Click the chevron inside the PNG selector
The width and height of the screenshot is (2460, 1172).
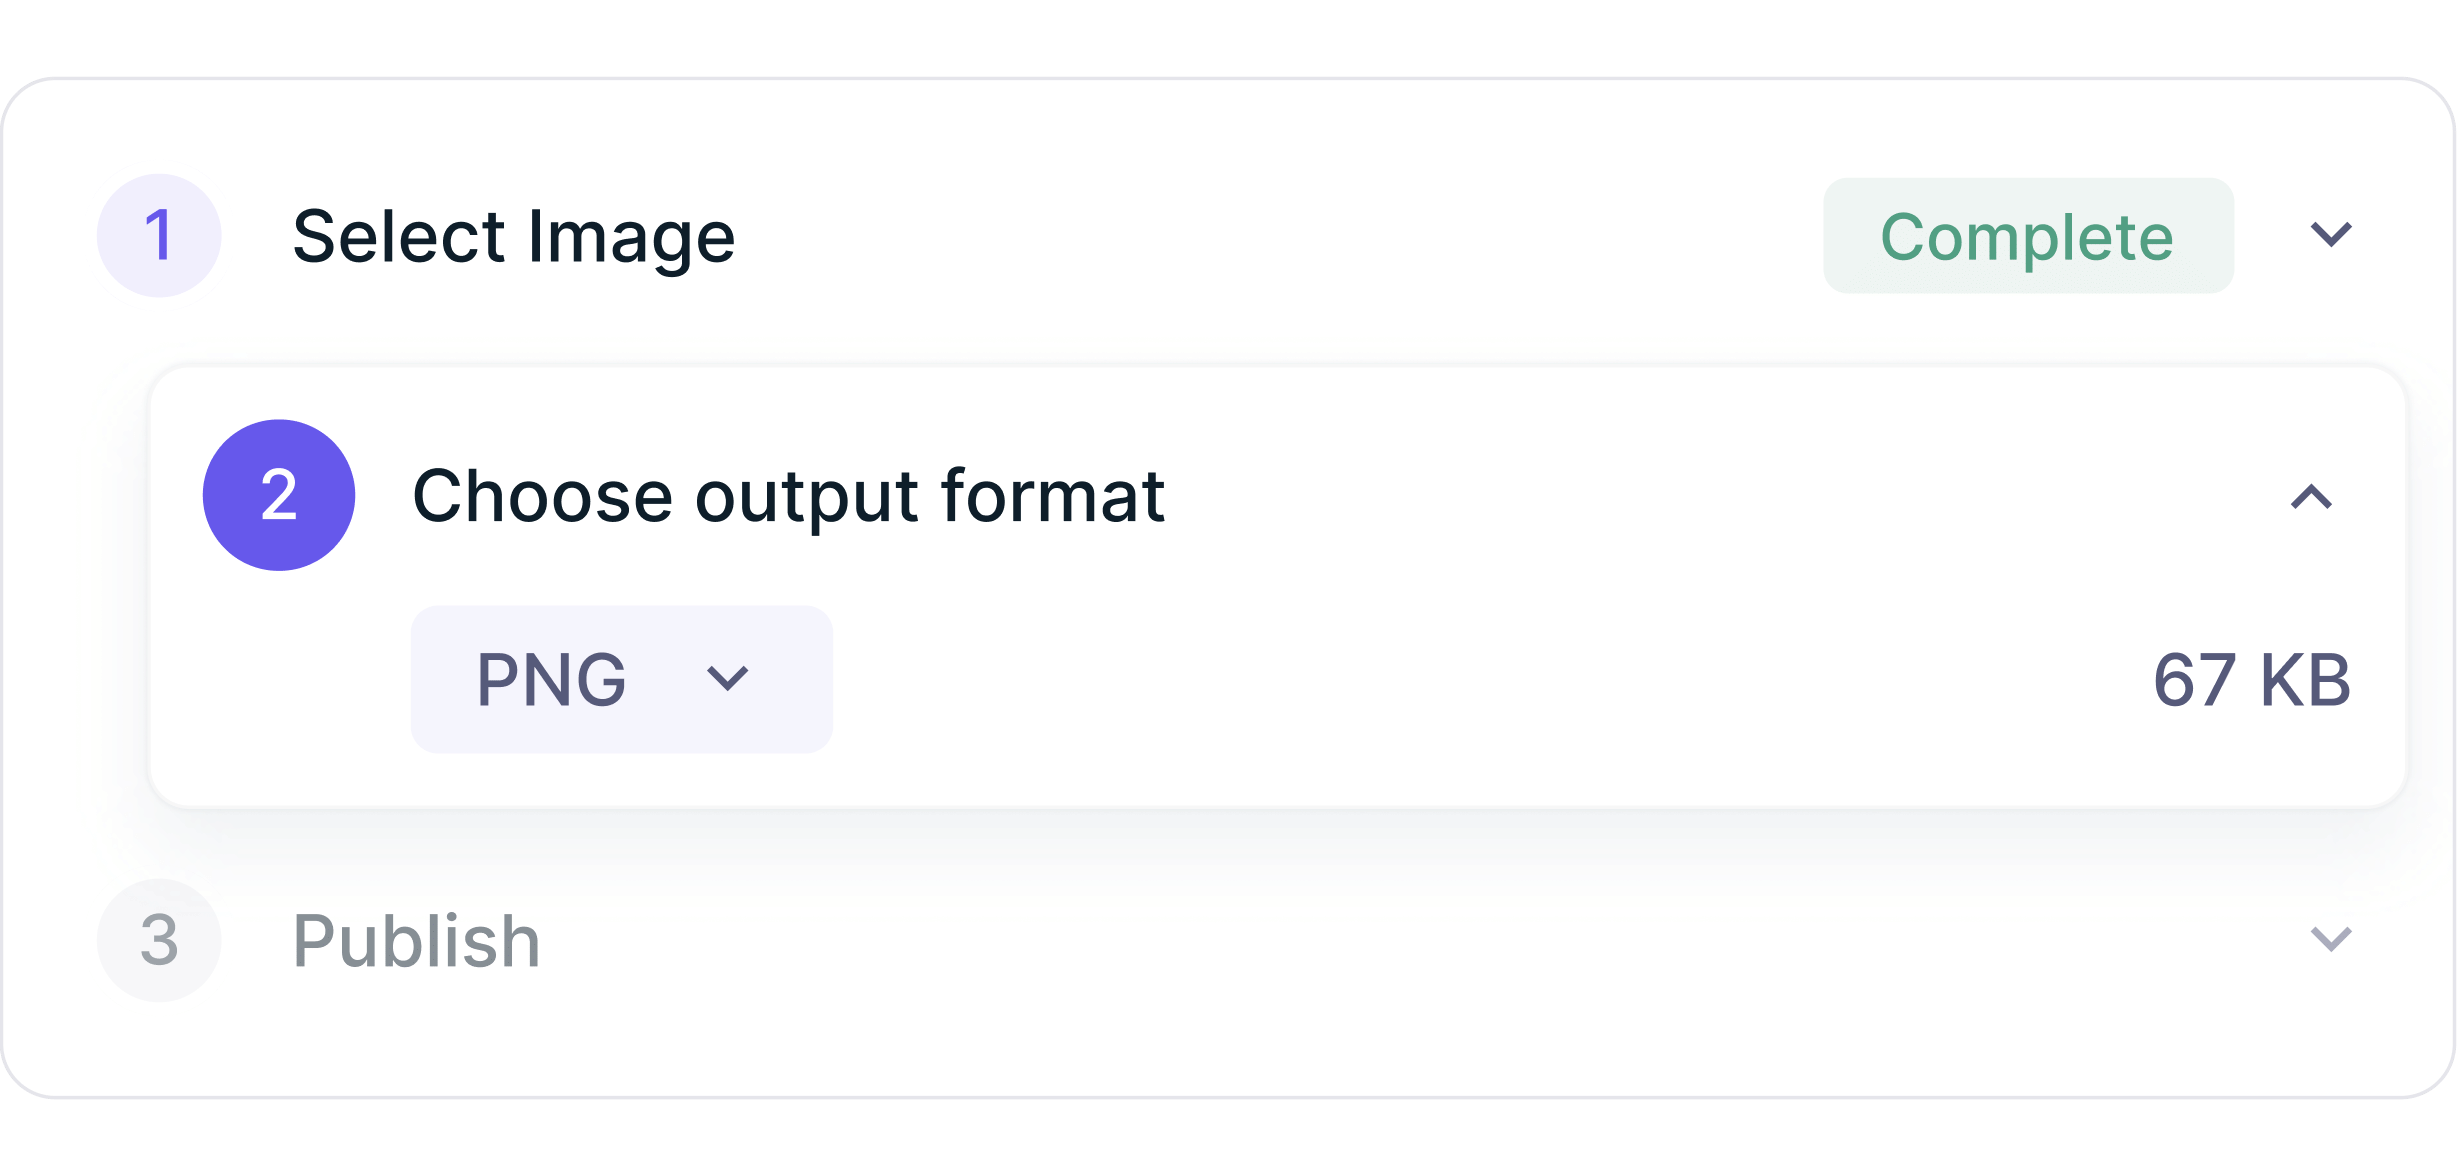728,678
